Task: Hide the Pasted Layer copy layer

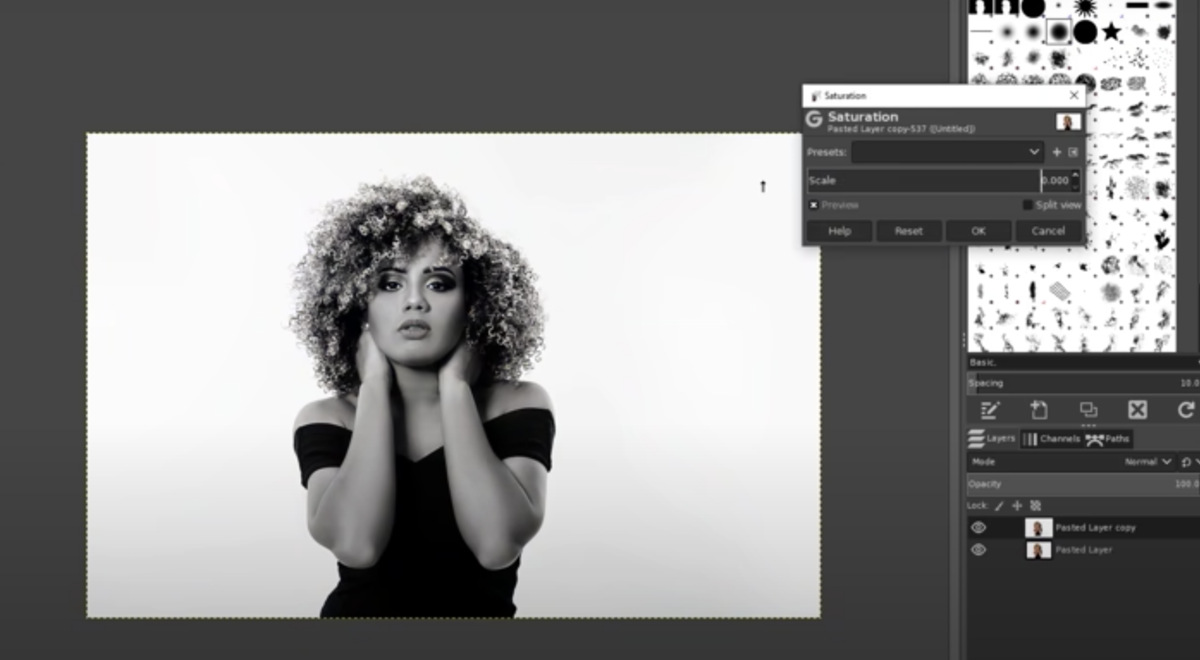Action: (978, 527)
